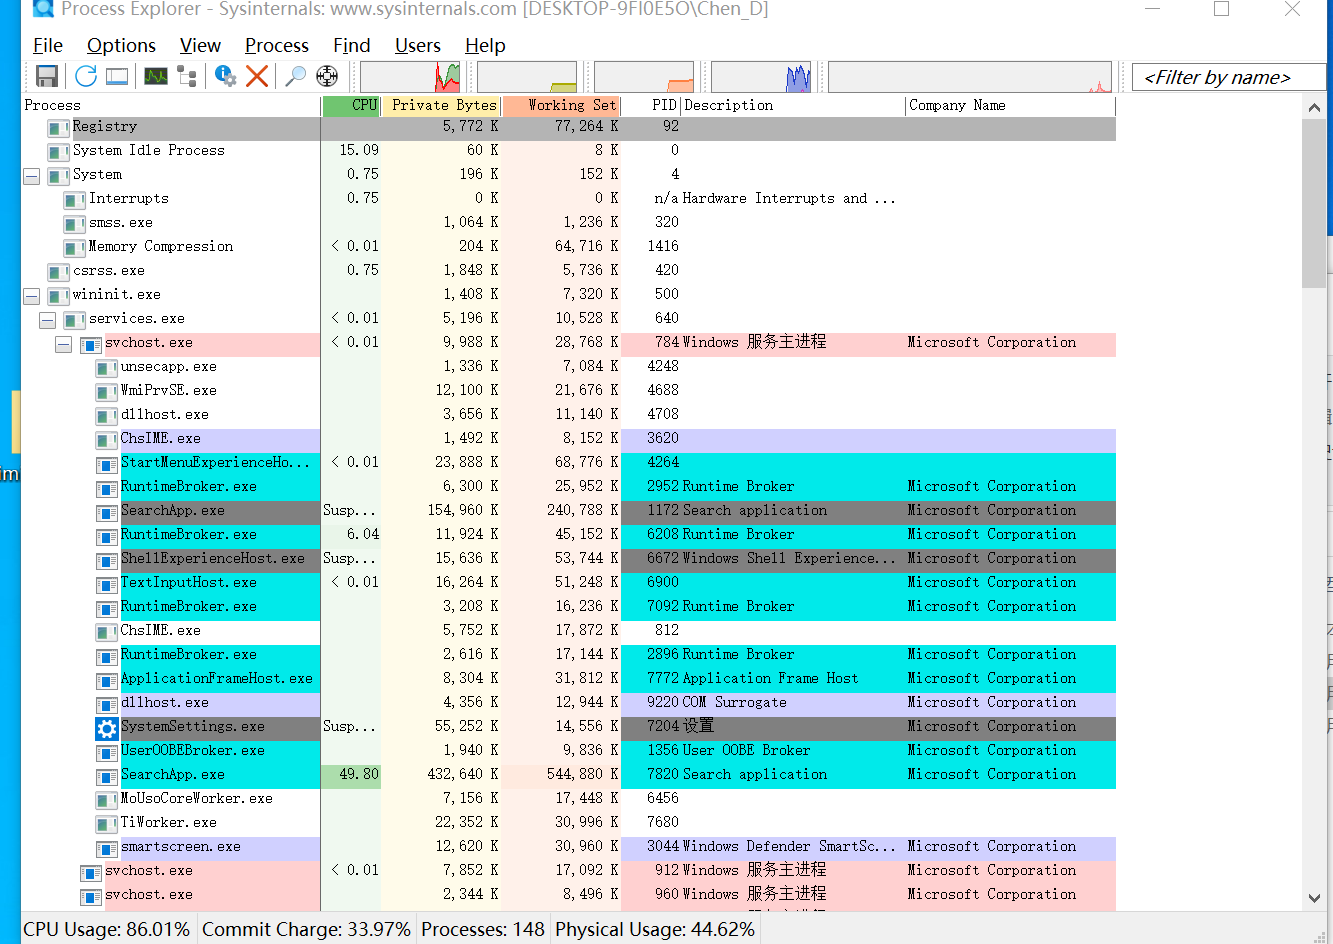Open System Information graph icon
The width and height of the screenshot is (1333, 944).
tap(156, 76)
